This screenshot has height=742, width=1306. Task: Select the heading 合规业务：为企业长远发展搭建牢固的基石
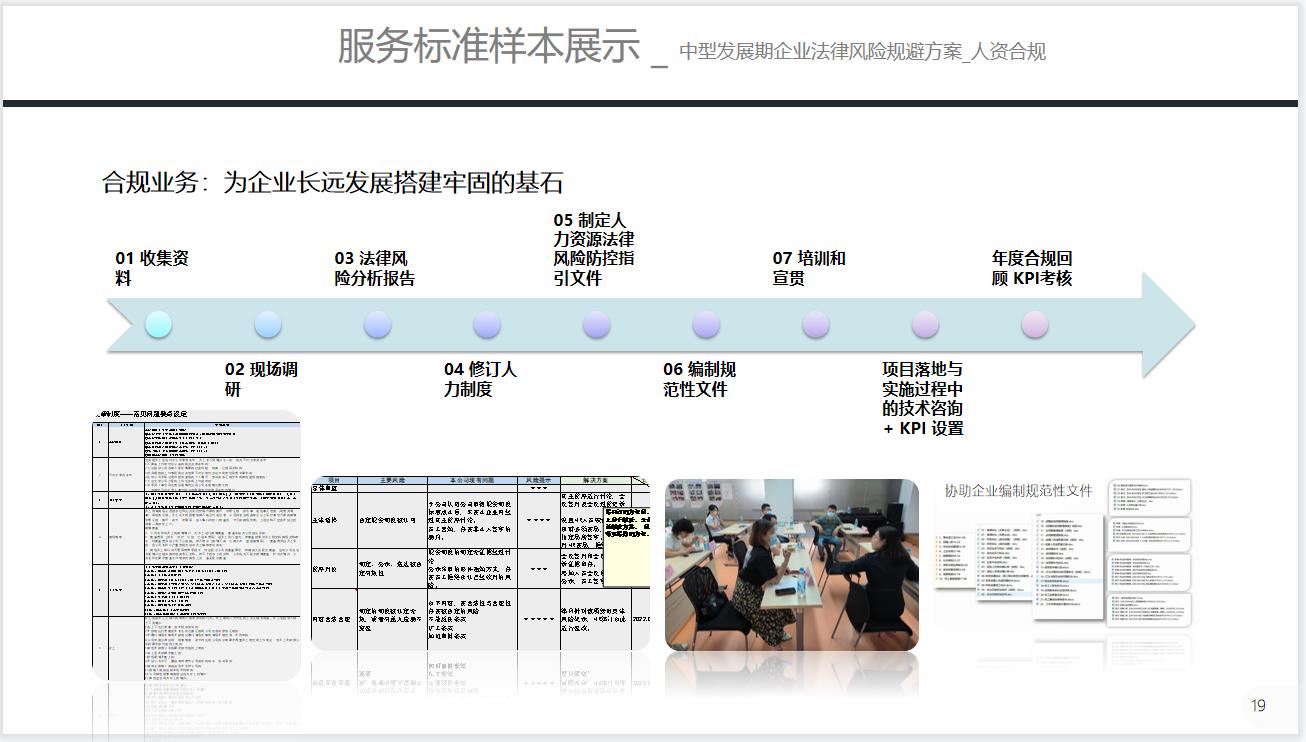coord(333,183)
